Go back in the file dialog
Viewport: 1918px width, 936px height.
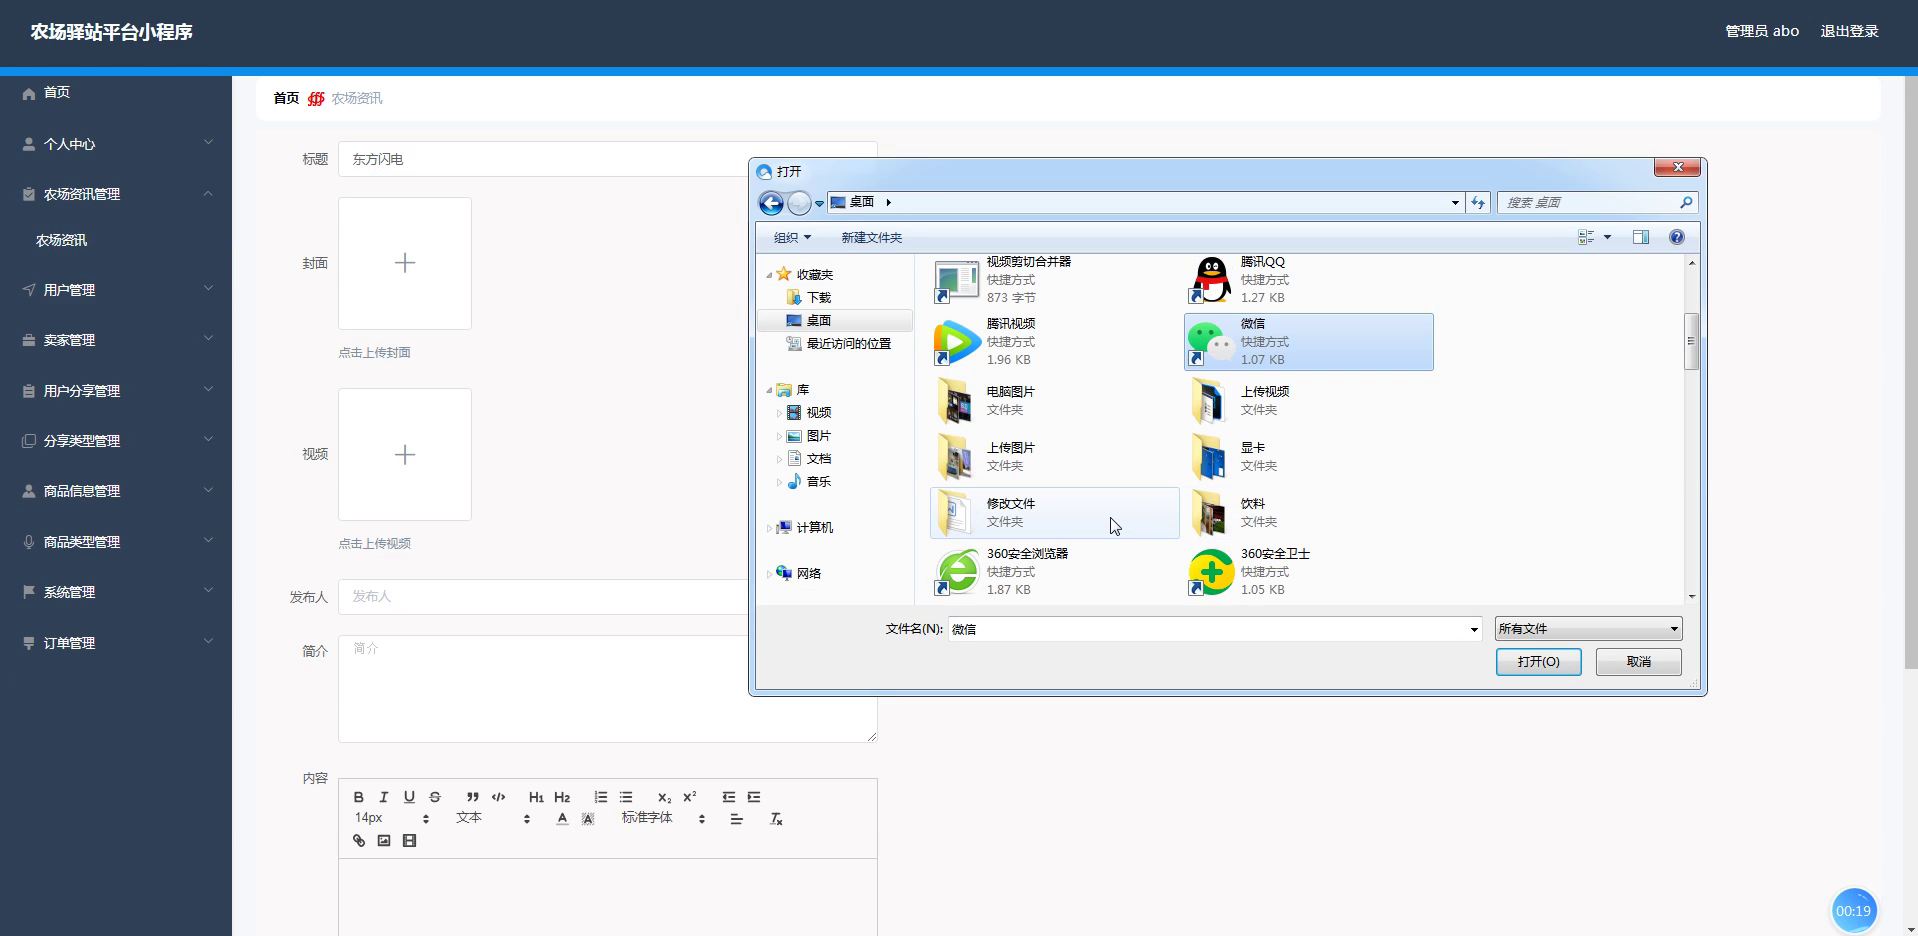(x=771, y=203)
